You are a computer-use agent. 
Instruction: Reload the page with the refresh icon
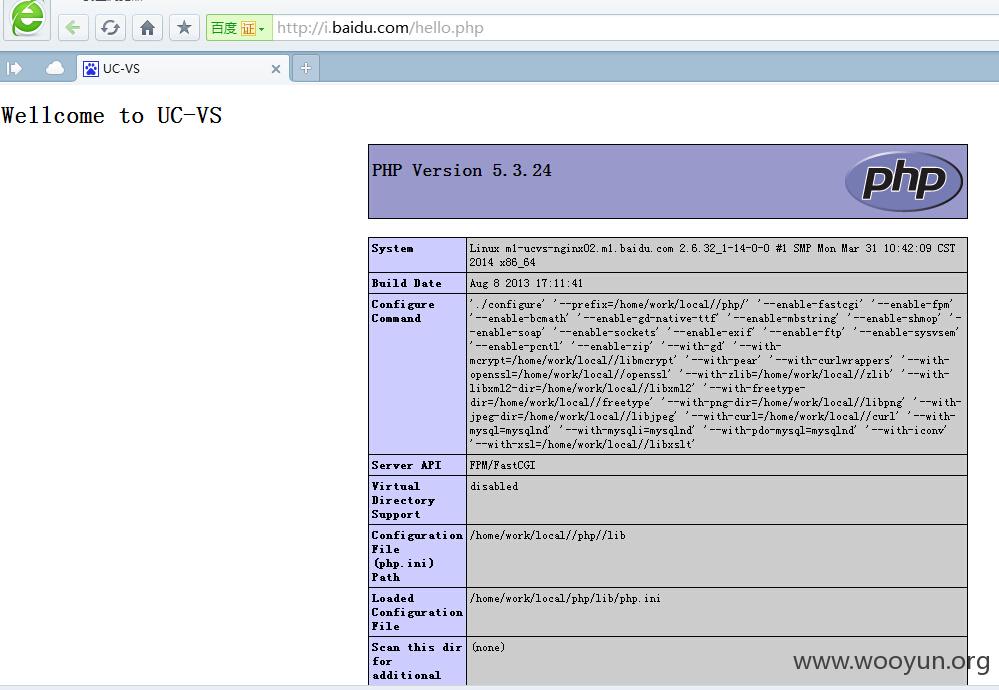(110, 28)
